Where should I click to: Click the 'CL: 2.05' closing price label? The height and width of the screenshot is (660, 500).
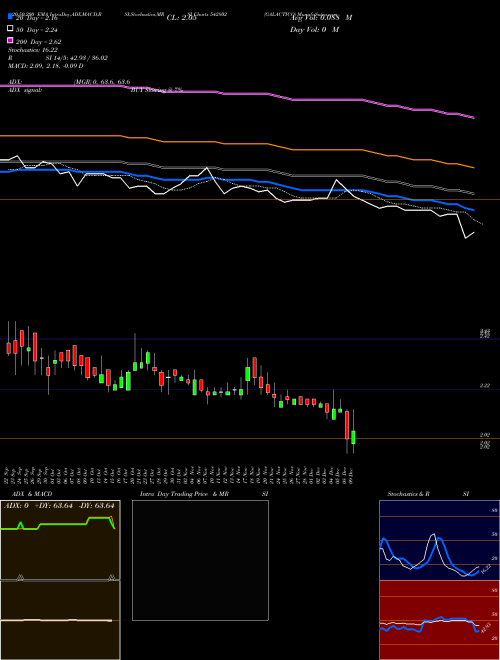click(x=181, y=18)
